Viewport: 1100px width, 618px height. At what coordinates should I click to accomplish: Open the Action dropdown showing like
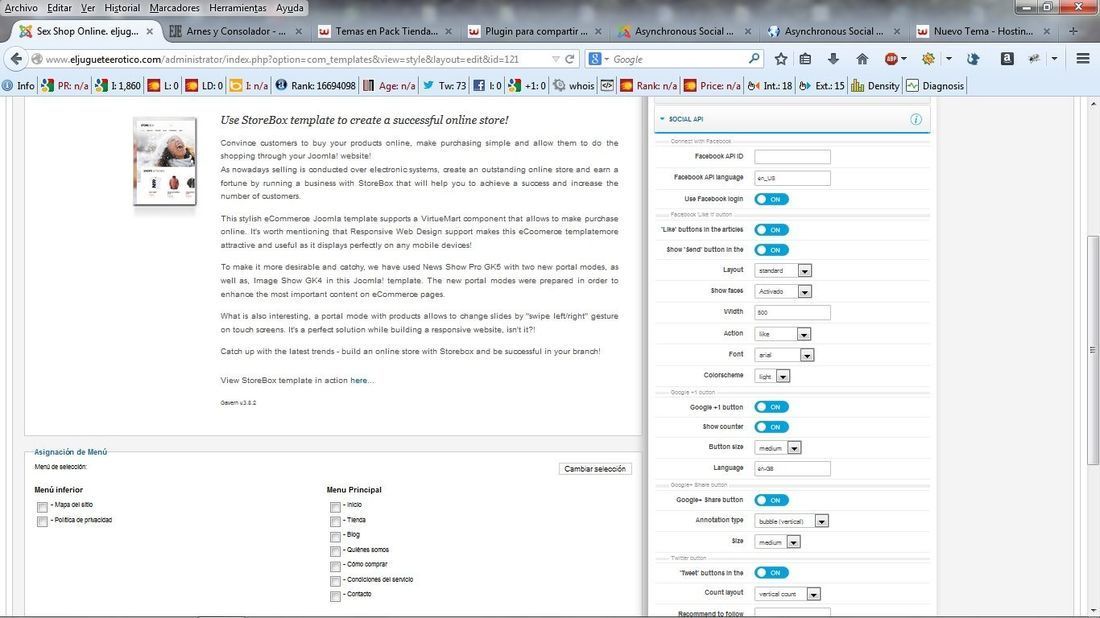(x=783, y=334)
